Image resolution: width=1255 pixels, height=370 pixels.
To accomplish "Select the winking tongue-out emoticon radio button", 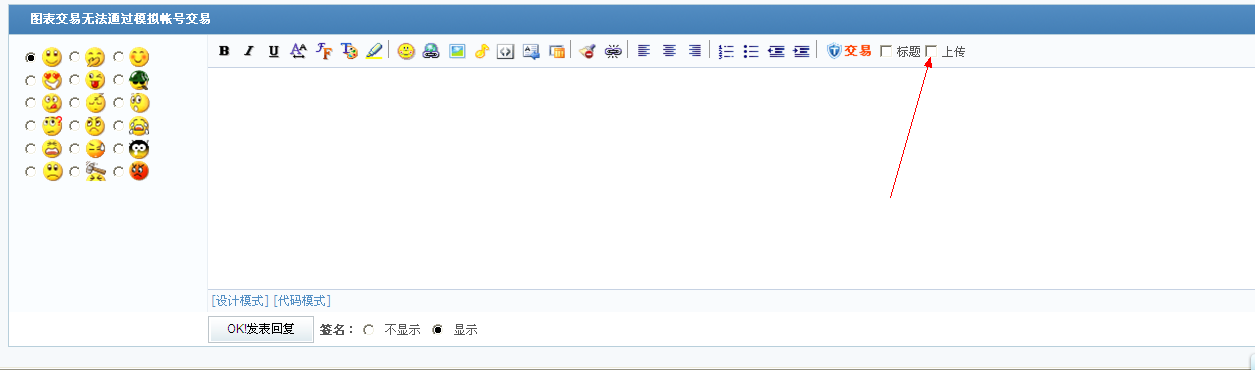I will pyautogui.click(x=75, y=81).
